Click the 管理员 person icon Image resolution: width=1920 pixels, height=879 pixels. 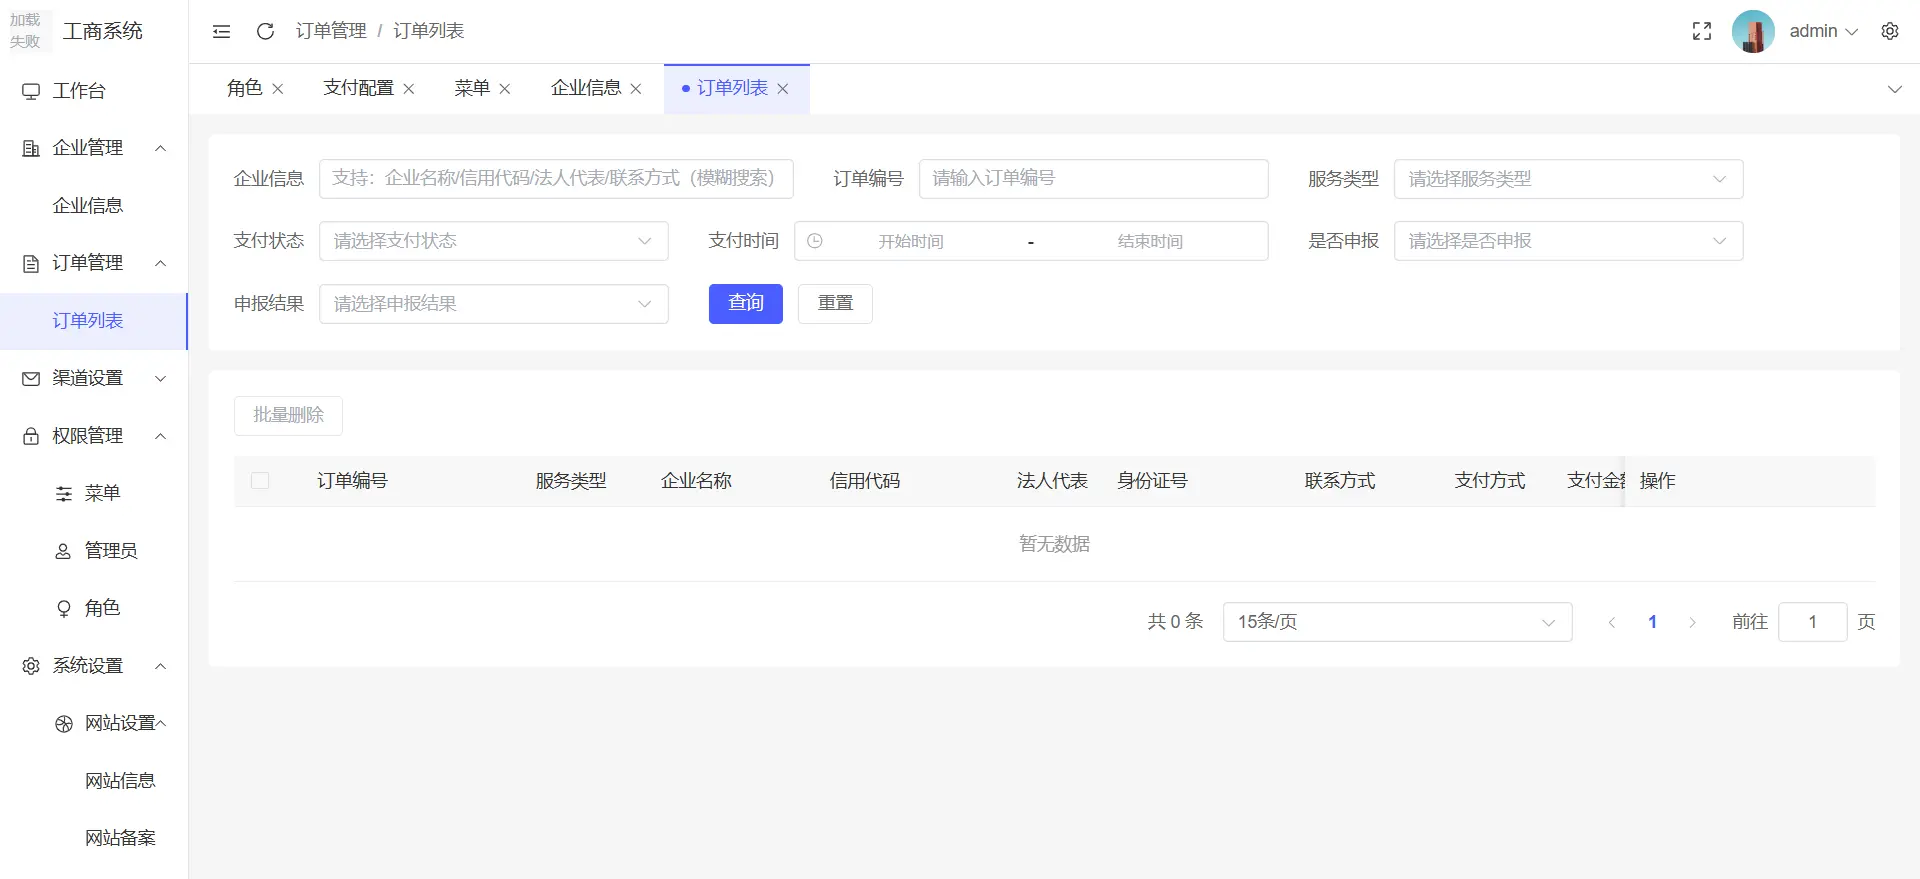coord(63,551)
